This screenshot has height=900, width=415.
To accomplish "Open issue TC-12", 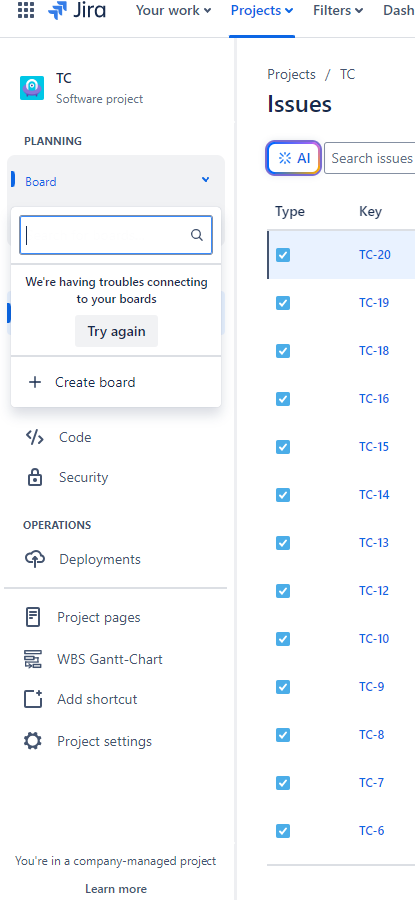I will [x=374, y=591].
